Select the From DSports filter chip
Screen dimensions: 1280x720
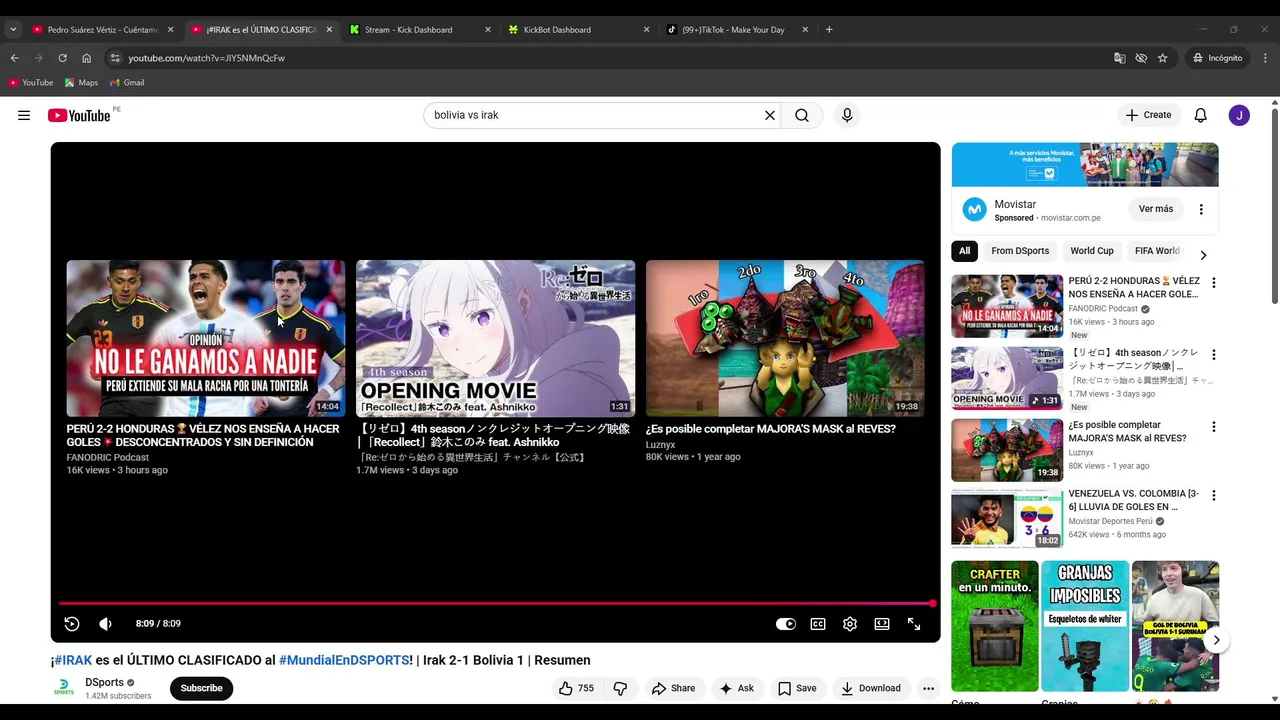(1020, 251)
